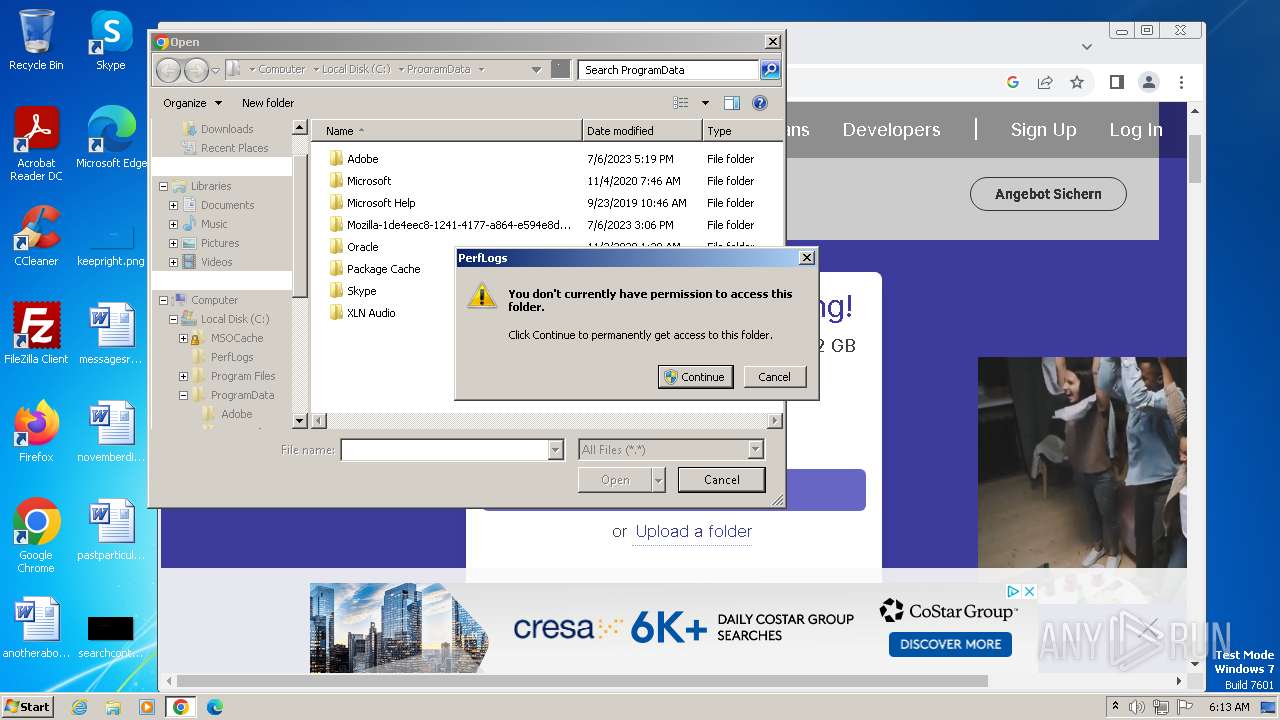This screenshot has width=1280, height=720.
Task: Open the Organize menu
Action: 193,103
